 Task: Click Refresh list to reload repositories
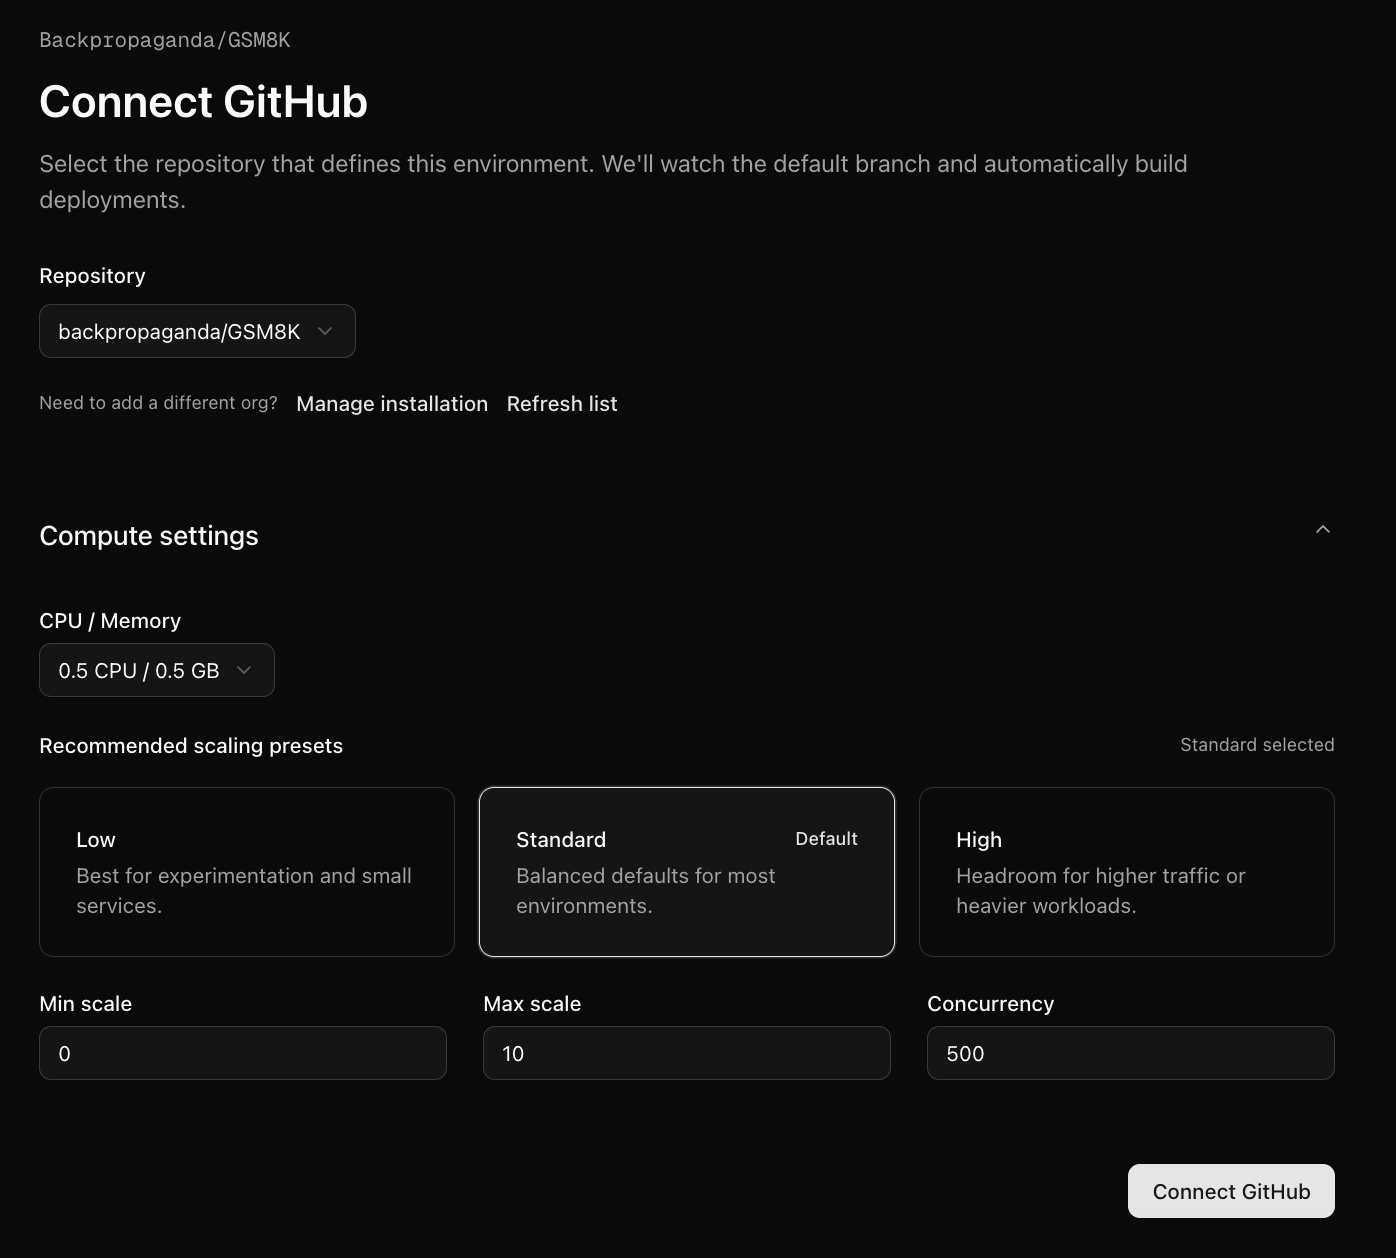tap(562, 403)
